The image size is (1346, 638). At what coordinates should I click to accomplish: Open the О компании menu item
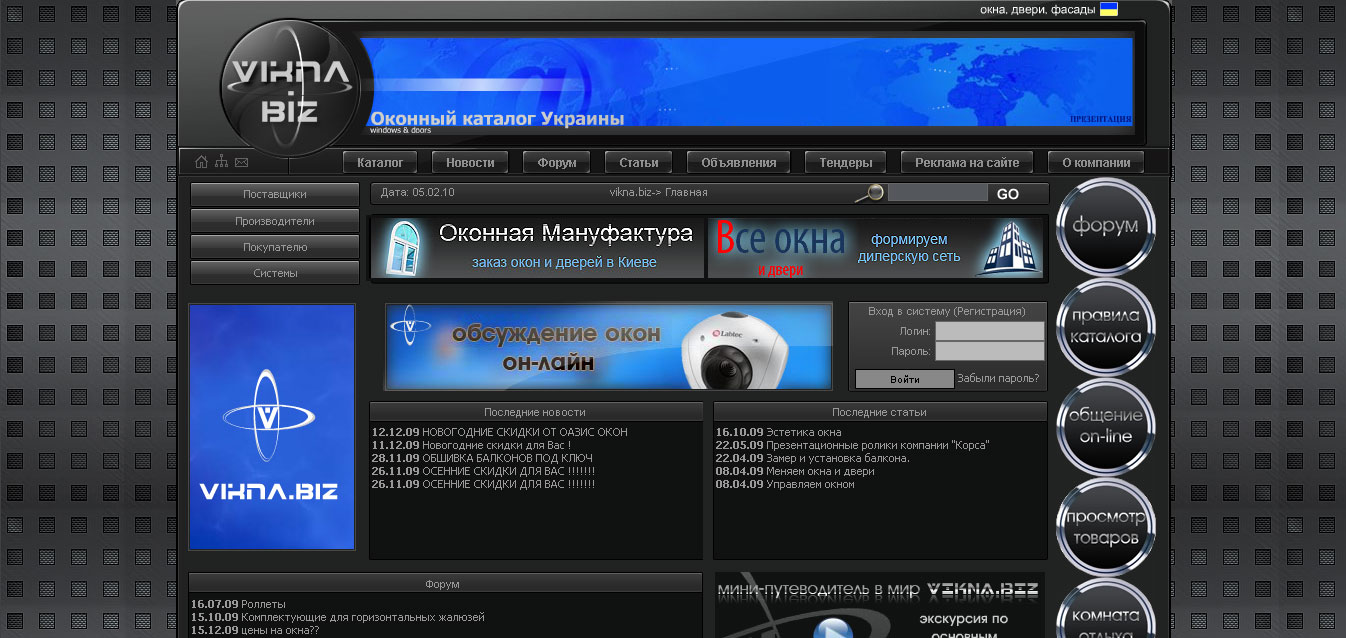pos(1096,162)
